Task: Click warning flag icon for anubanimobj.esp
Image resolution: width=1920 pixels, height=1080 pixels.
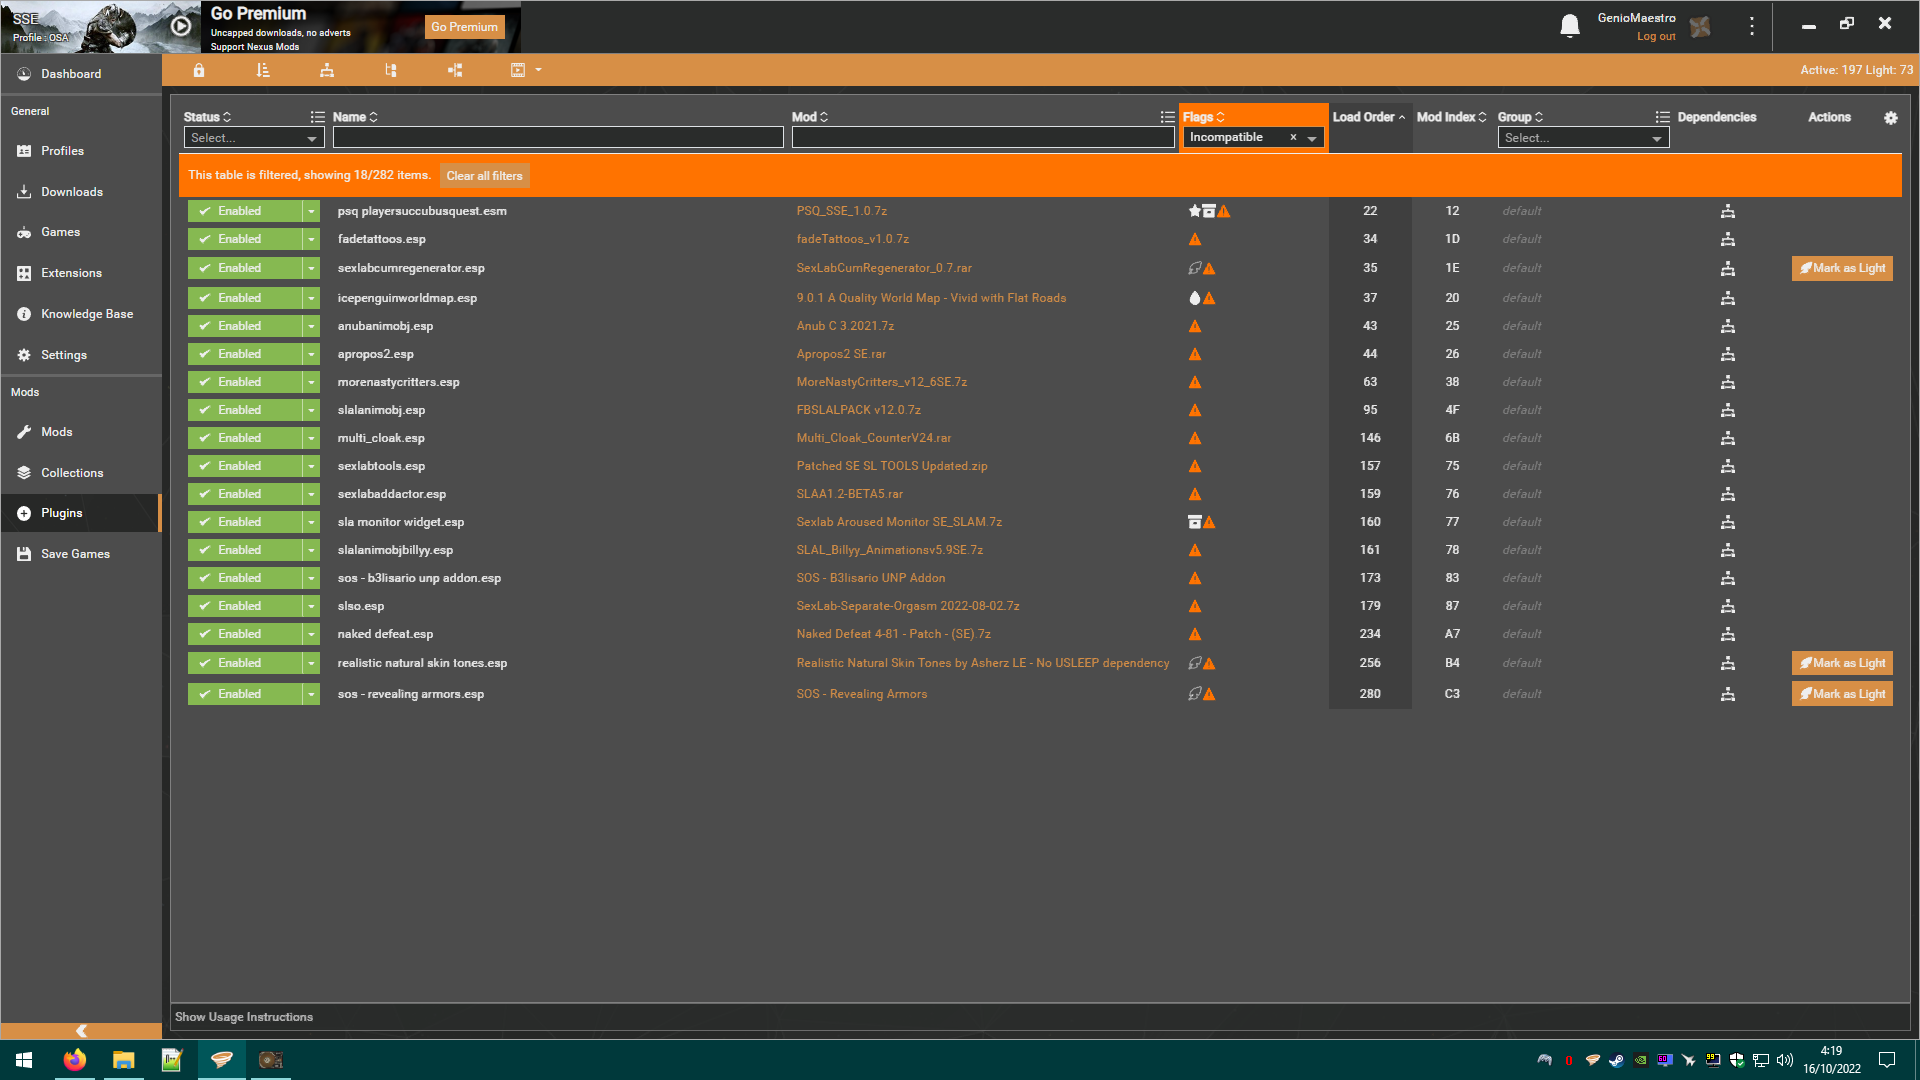Action: click(x=1195, y=326)
